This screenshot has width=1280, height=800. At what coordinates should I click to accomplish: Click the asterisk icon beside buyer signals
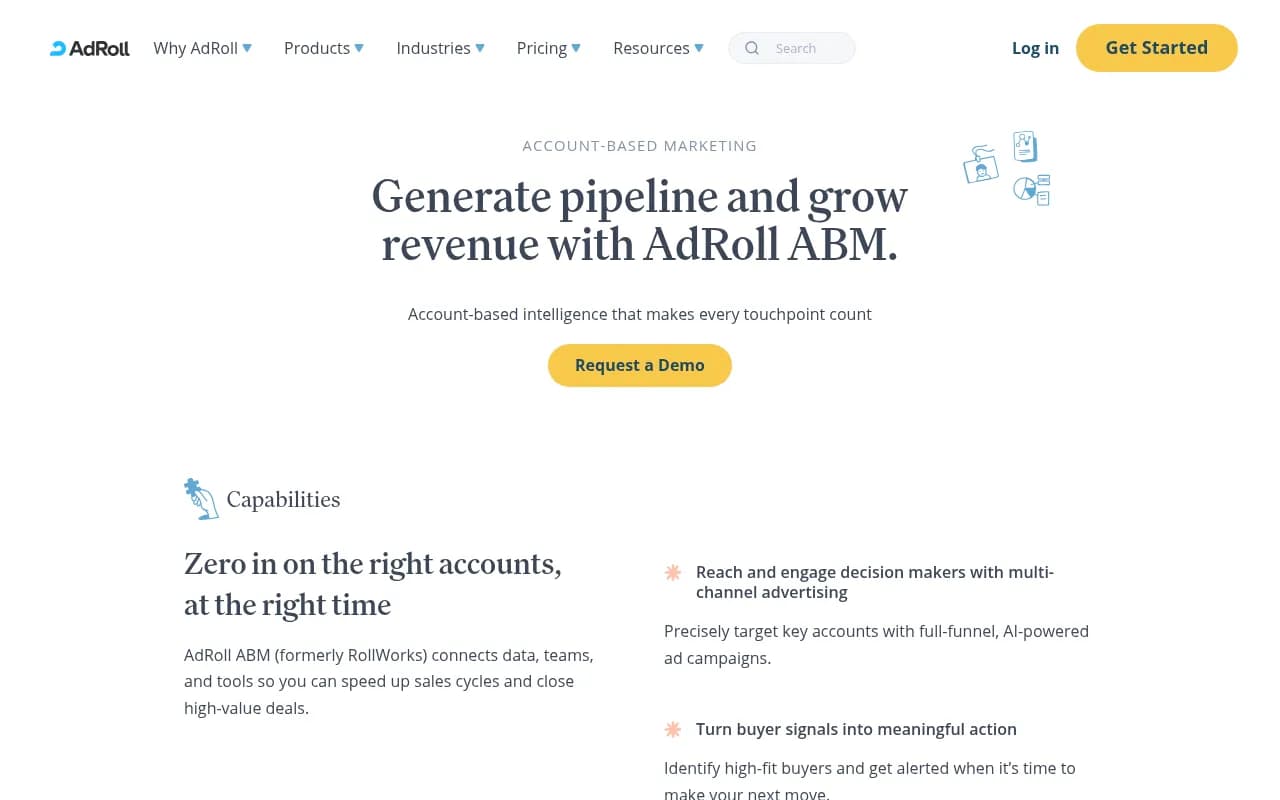click(673, 730)
